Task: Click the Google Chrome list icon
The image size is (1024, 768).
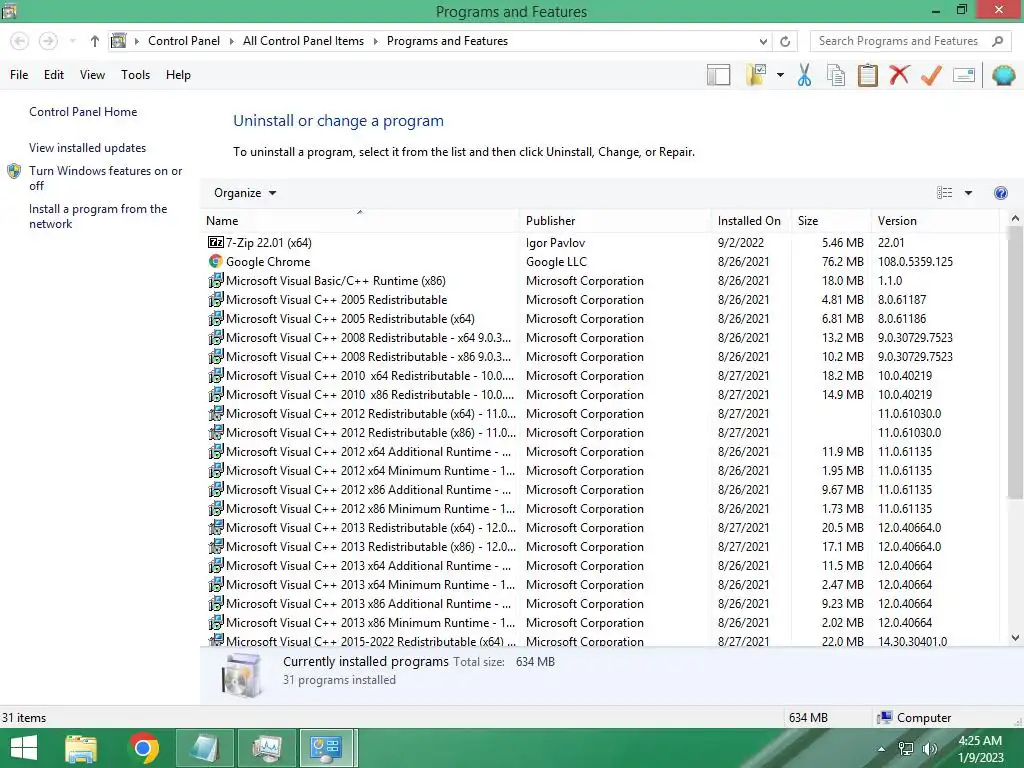Action: [216, 261]
